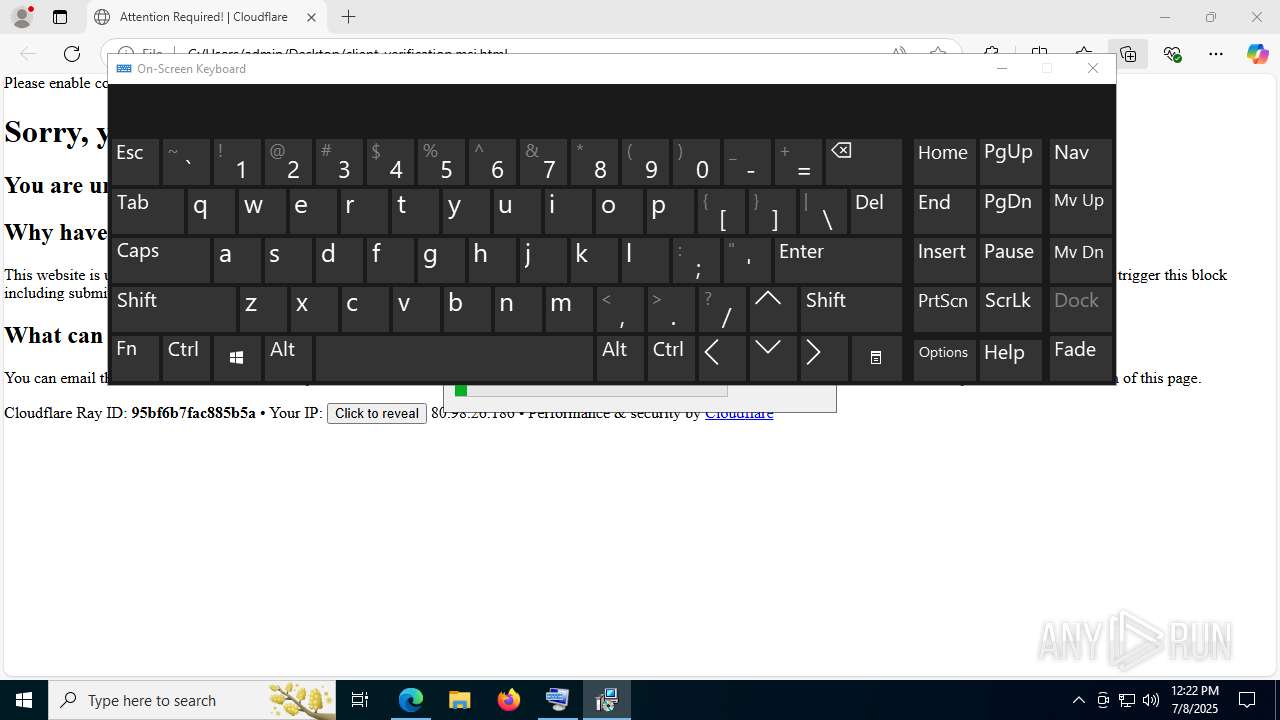Toggle the right Alt key on the keyboard
Screen dimensions: 1280x720
[x=620, y=358]
